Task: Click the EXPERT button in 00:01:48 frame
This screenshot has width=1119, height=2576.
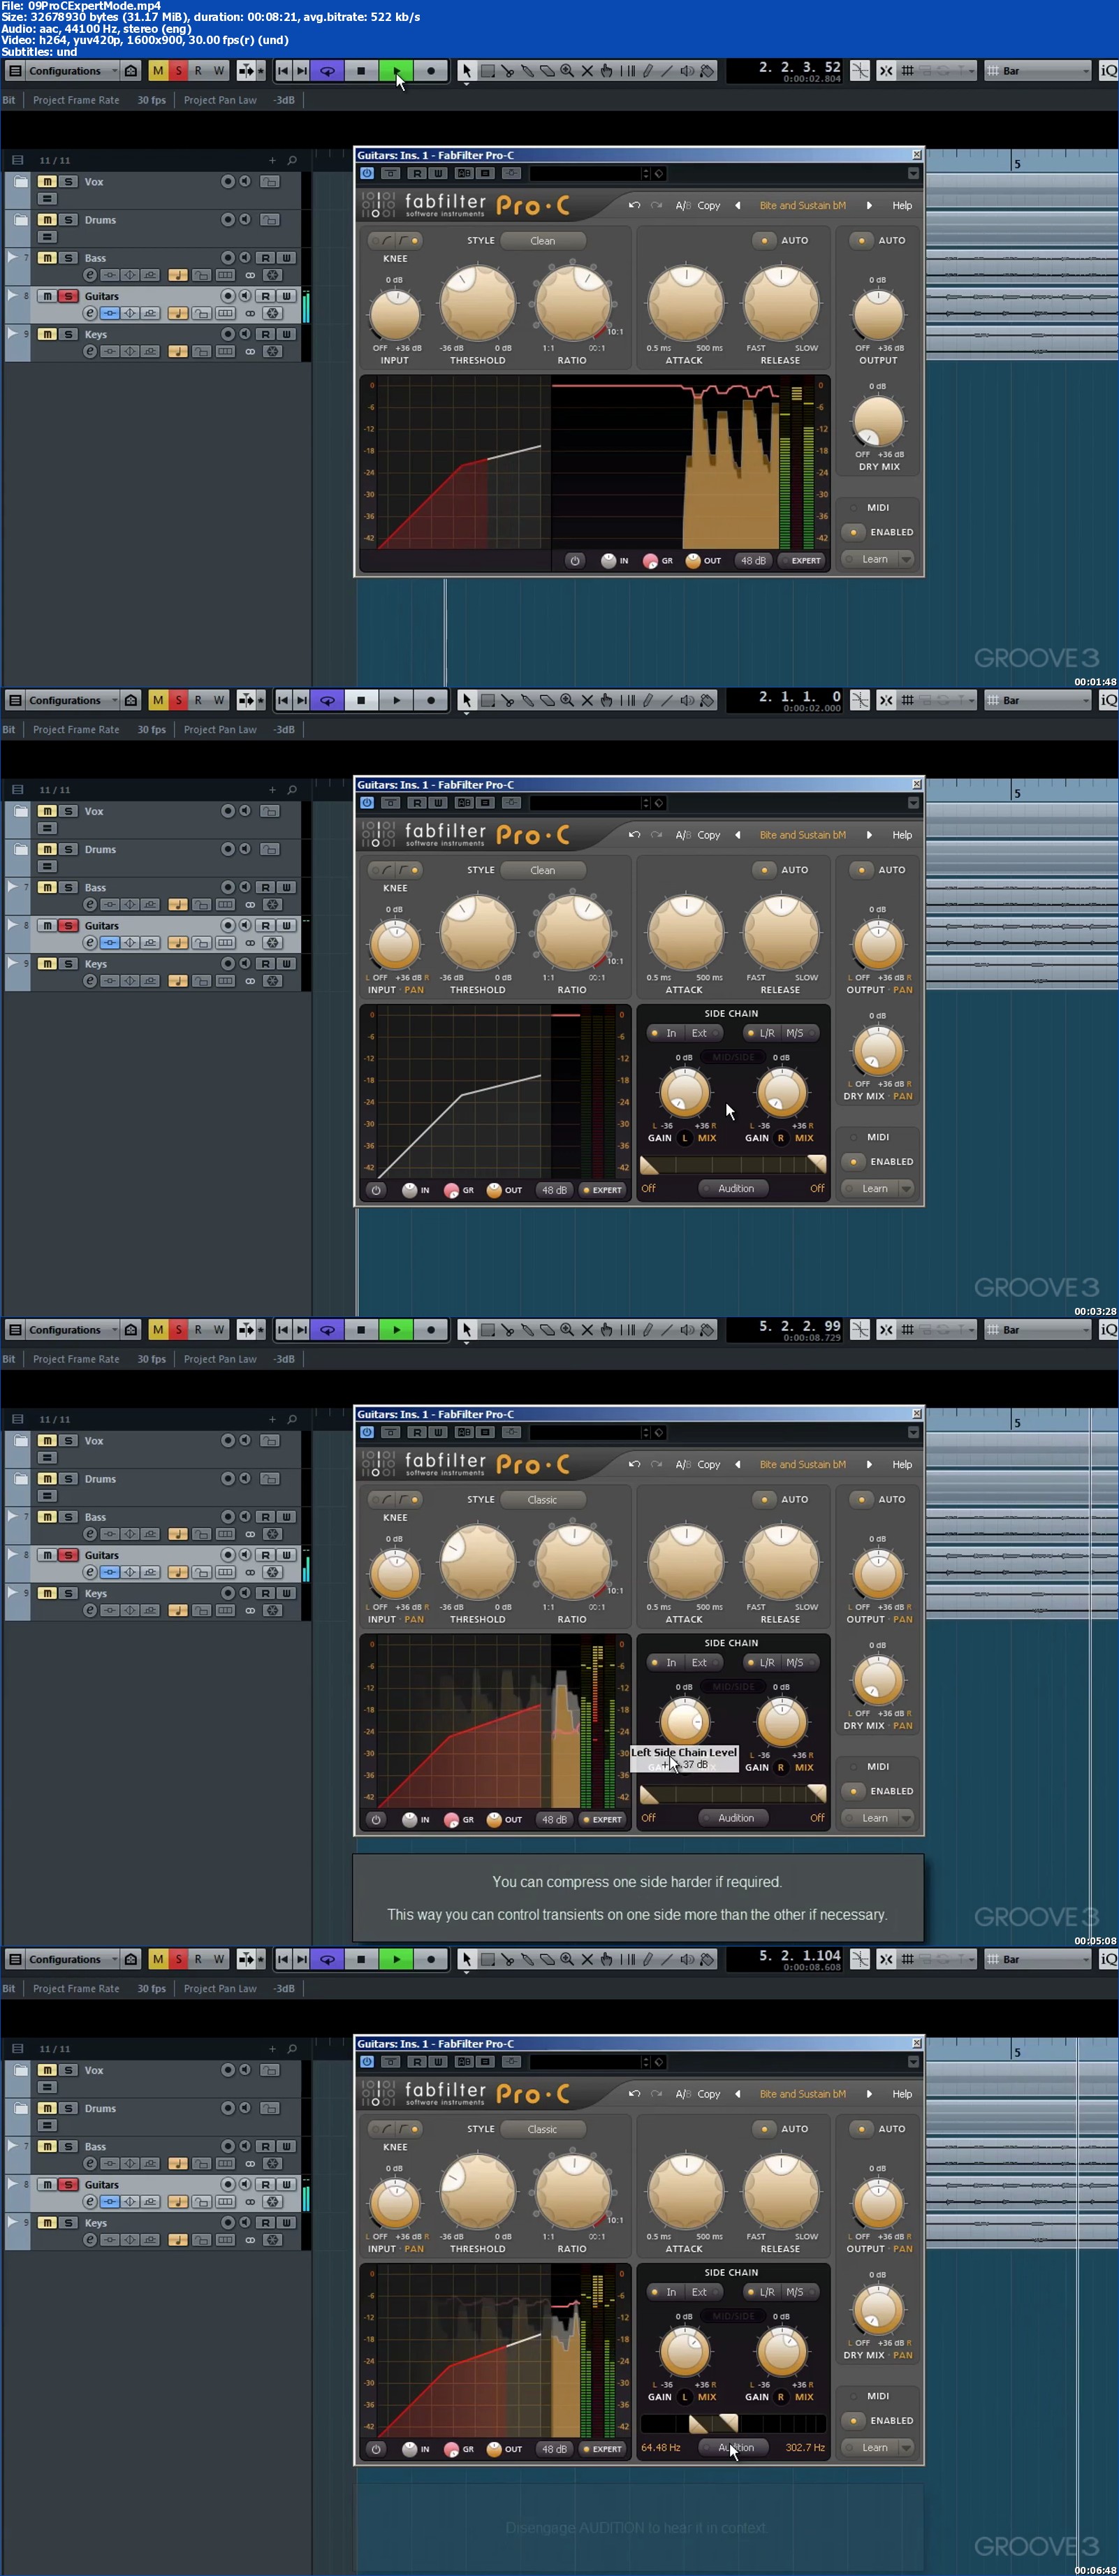Action: pyautogui.click(x=800, y=561)
